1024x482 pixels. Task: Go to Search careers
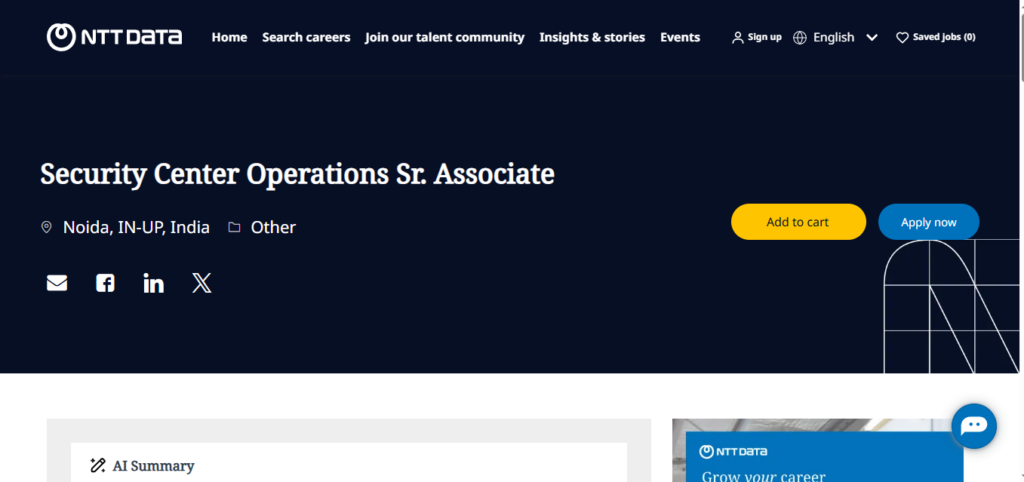pyautogui.click(x=306, y=37)
